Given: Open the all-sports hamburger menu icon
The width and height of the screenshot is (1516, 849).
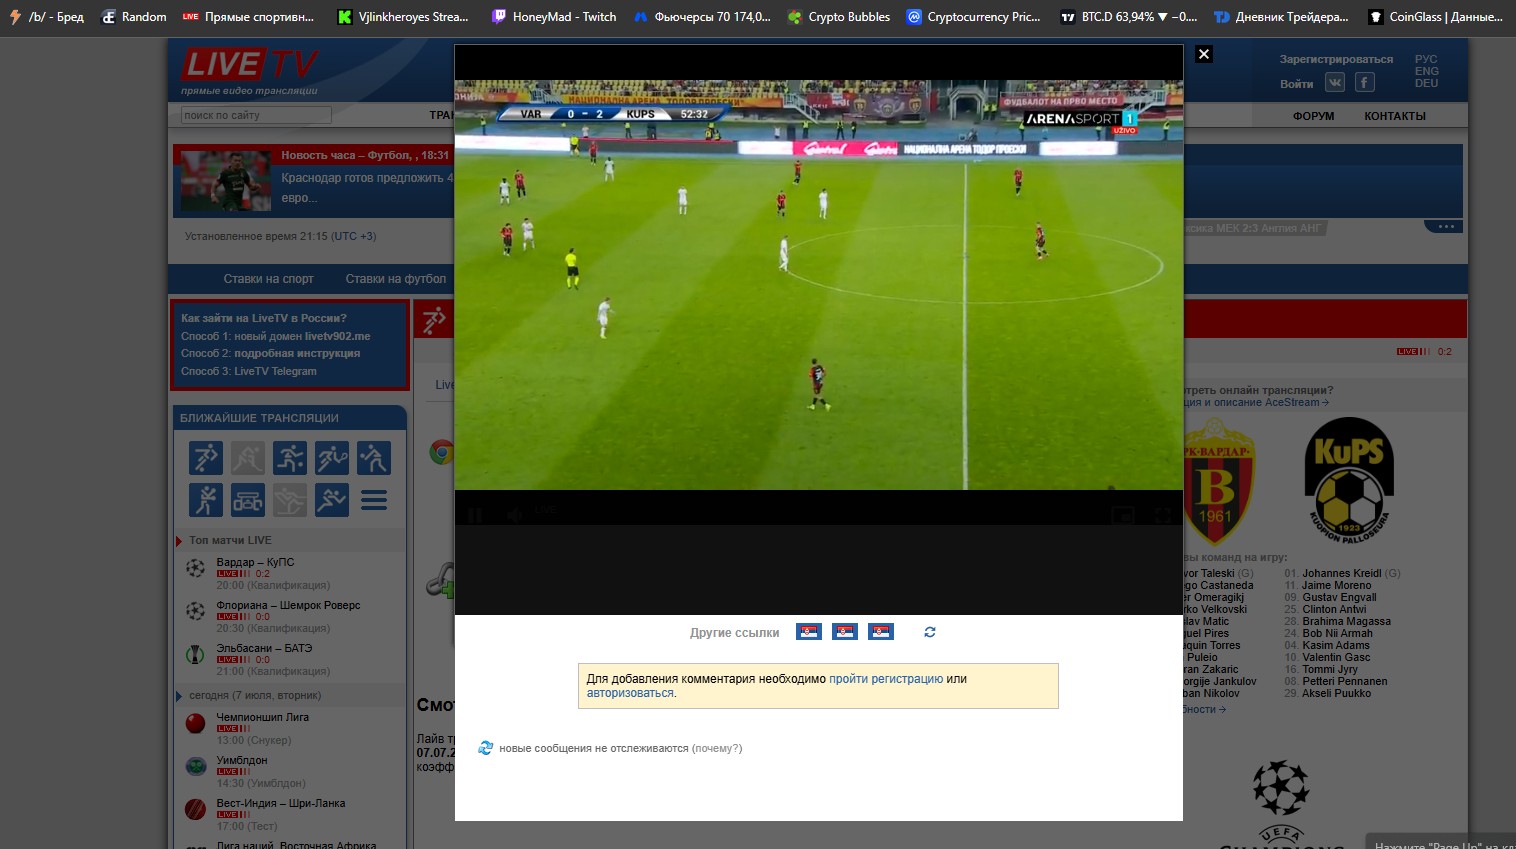Looking at the screenshot, I should click(374, 500).
